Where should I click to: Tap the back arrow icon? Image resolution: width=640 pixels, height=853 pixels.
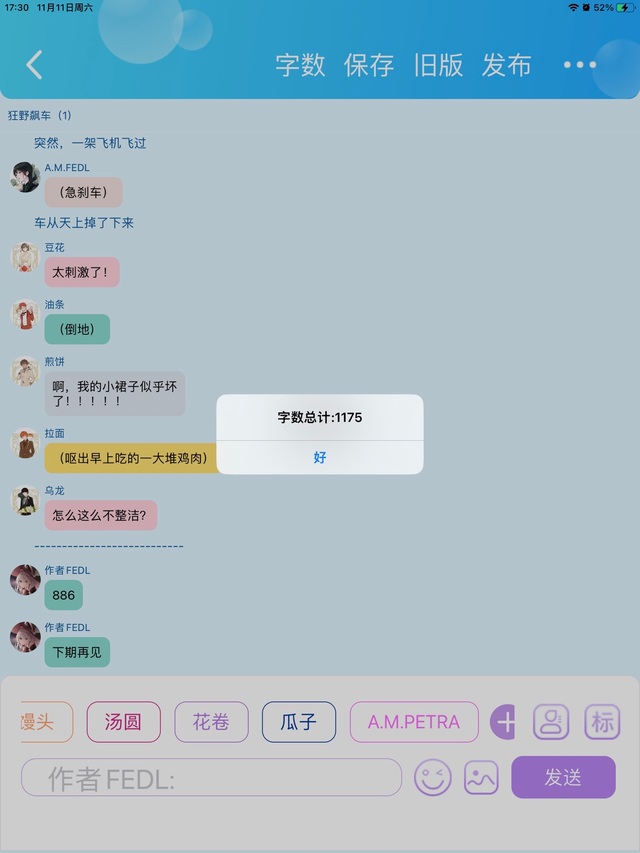tap(34, 65)
